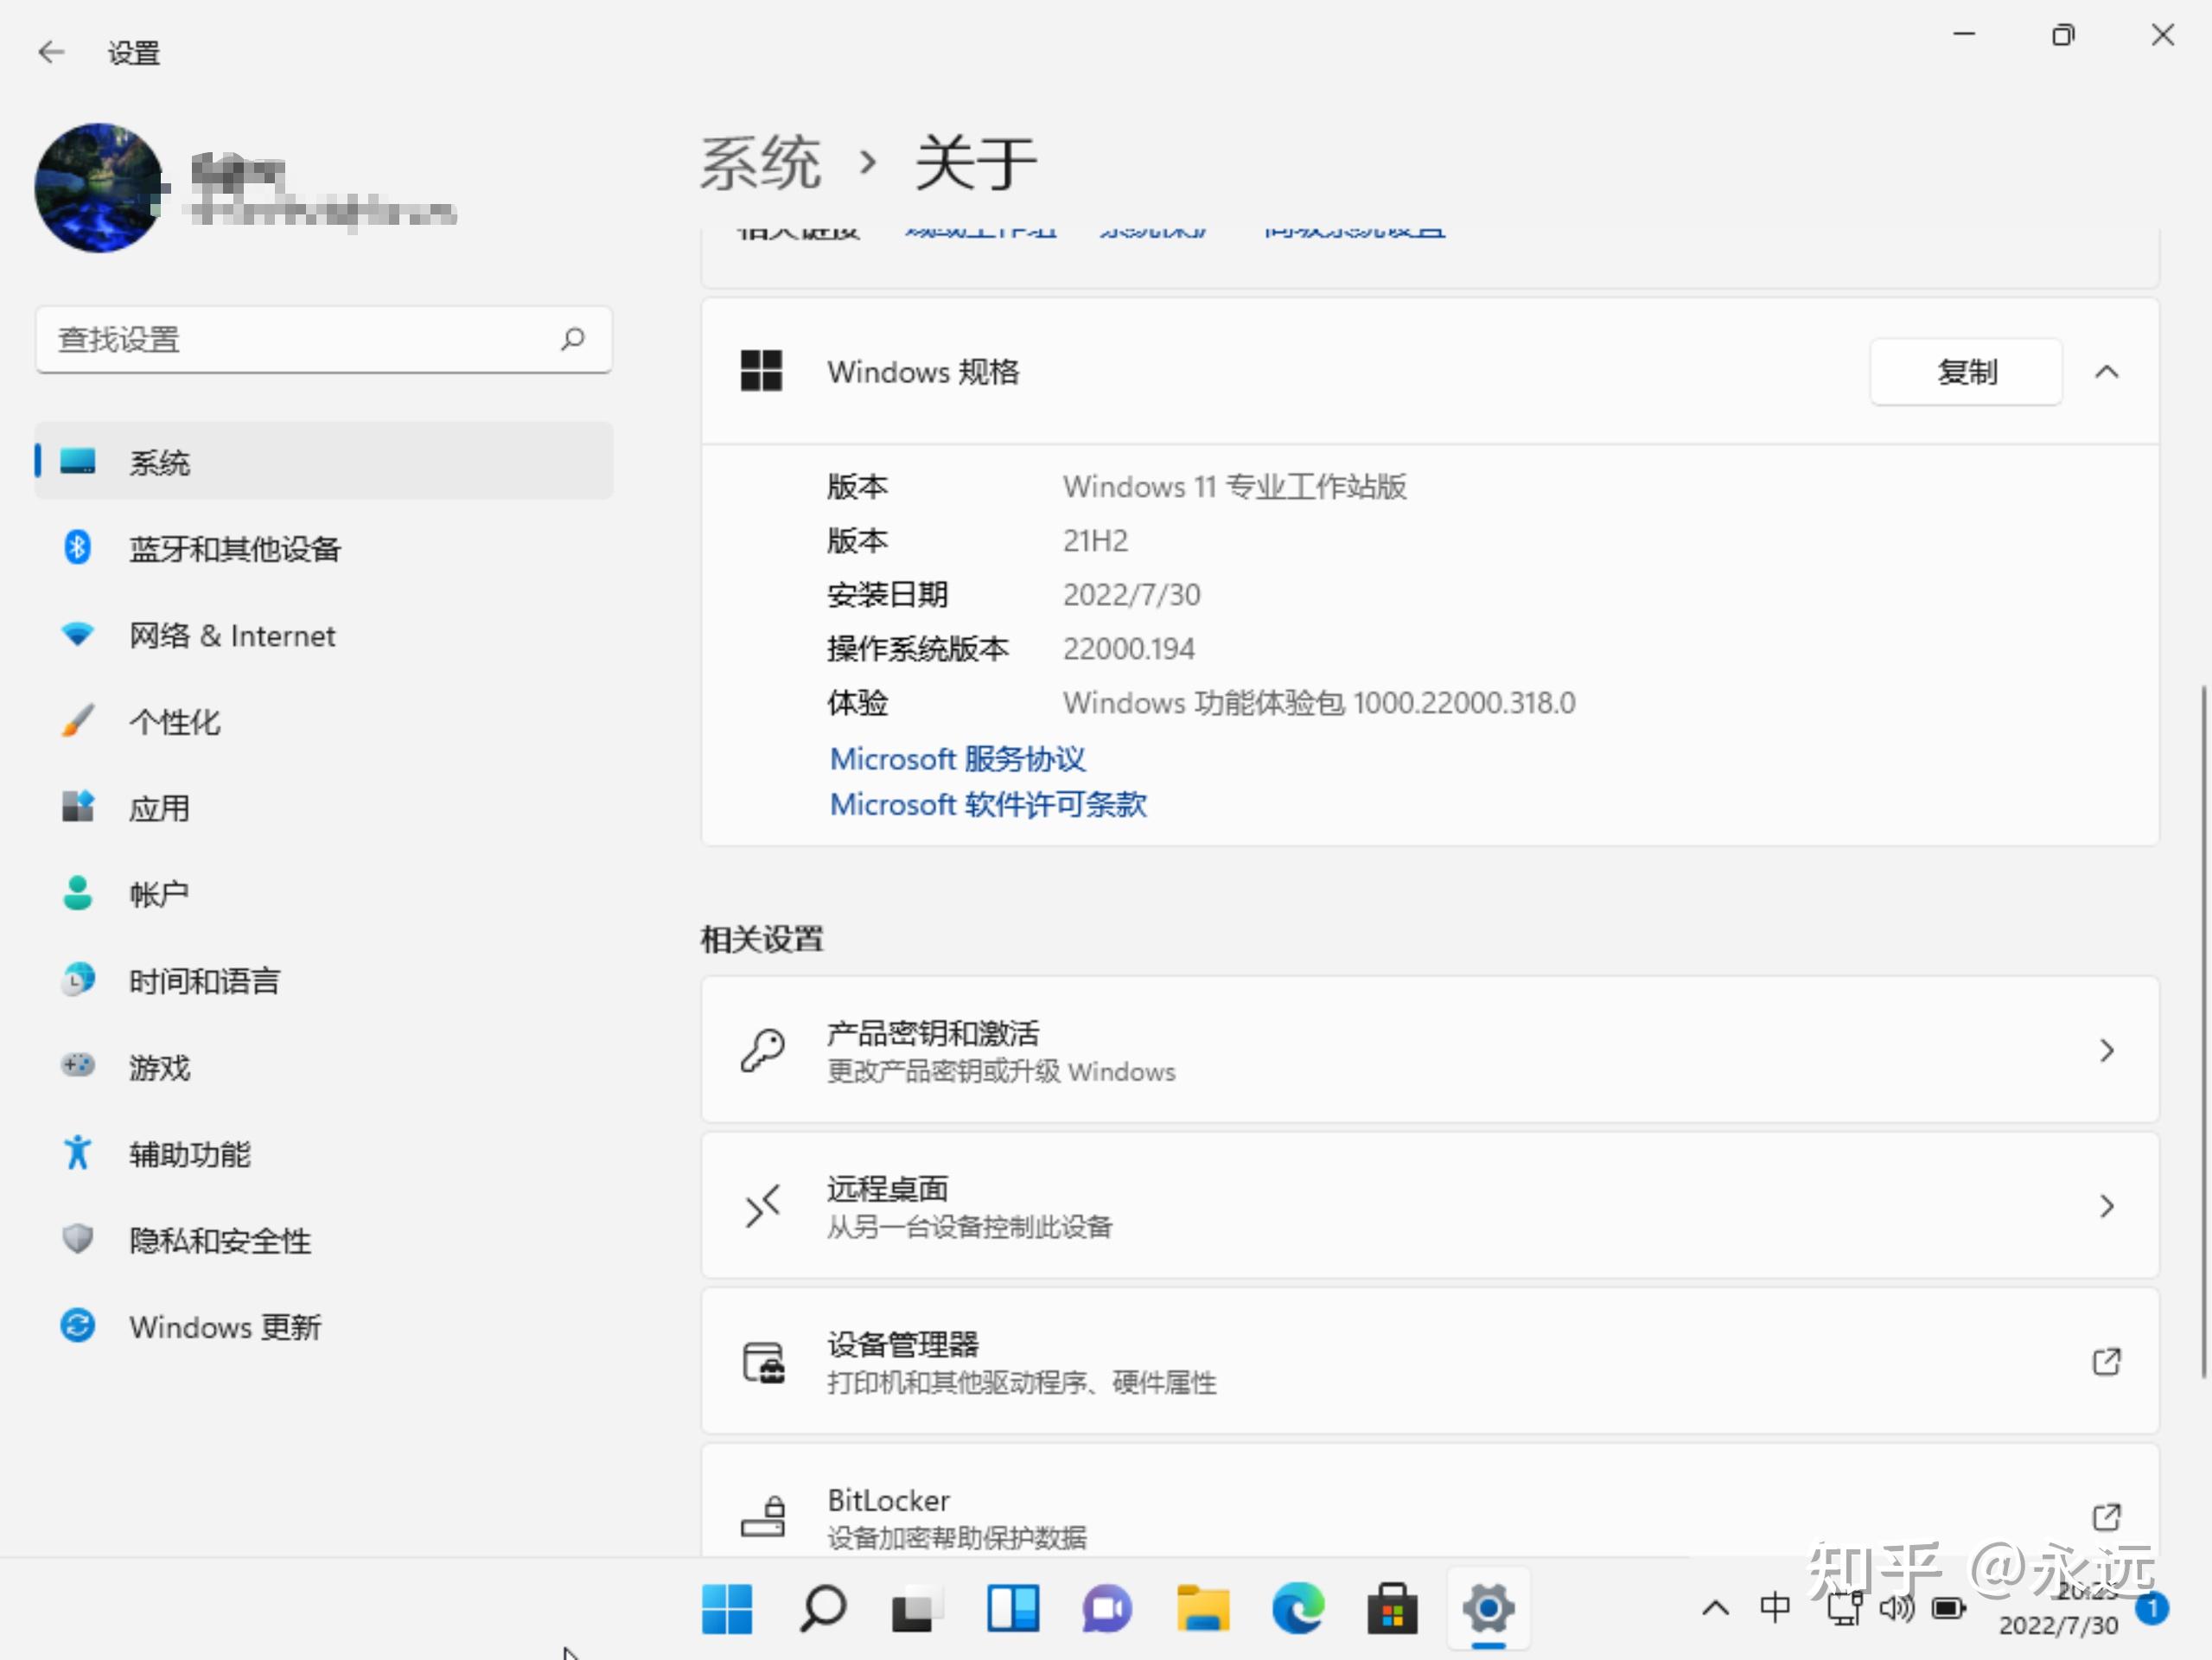
Task: Switch to 个性化 in the sidebar
Action: pos(175,721)
